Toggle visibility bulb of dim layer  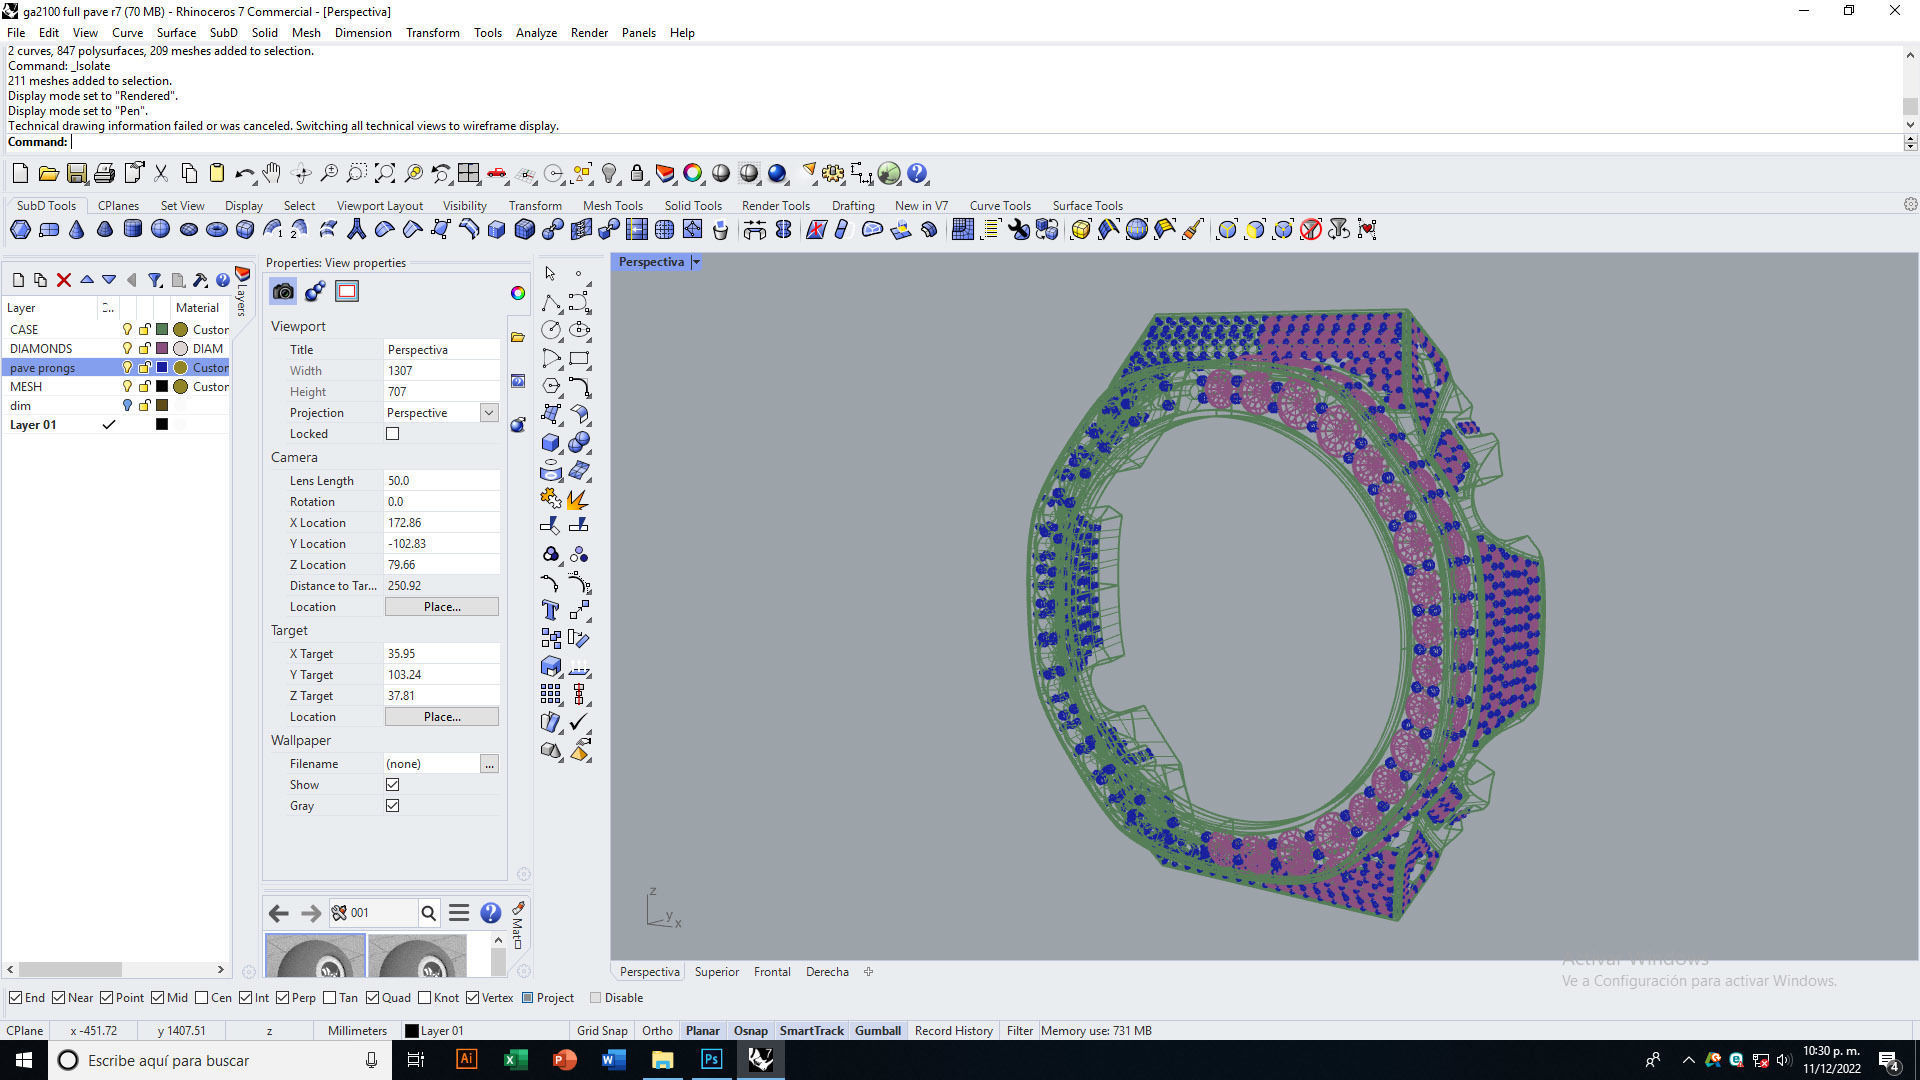127,406
